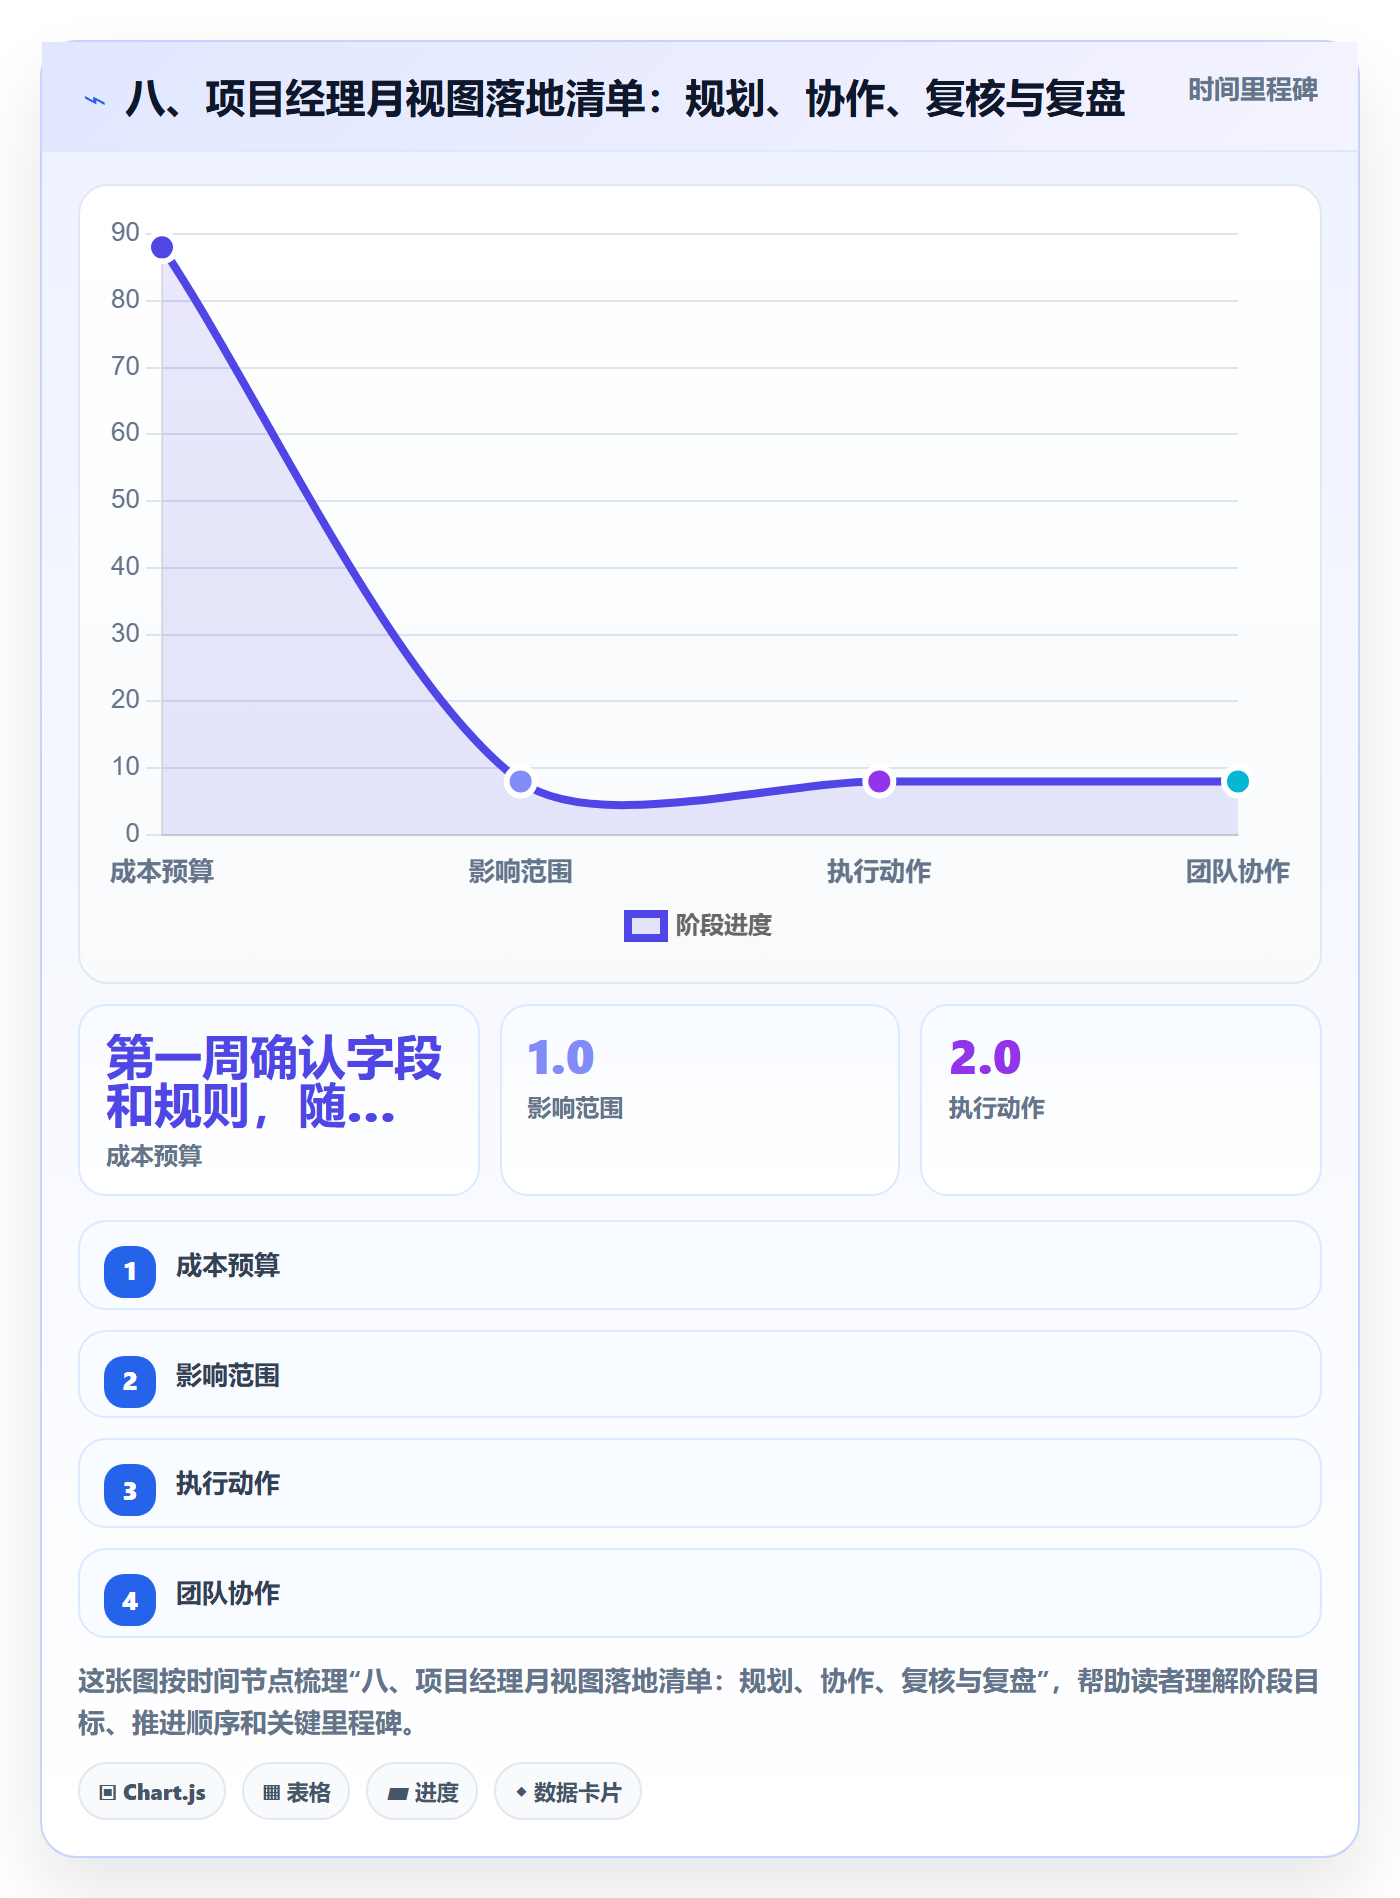The height and width of the screenshot is (1898, 1400).
Task: Click the 阶段进度 legend label
Action: coord(723,926)
